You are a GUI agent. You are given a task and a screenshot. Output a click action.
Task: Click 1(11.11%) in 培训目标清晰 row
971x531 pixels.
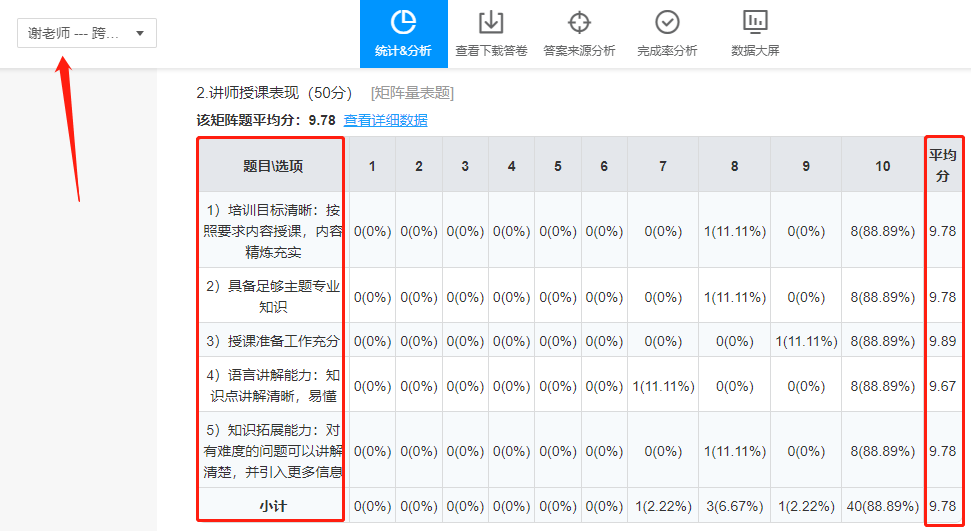click(734, 231)
